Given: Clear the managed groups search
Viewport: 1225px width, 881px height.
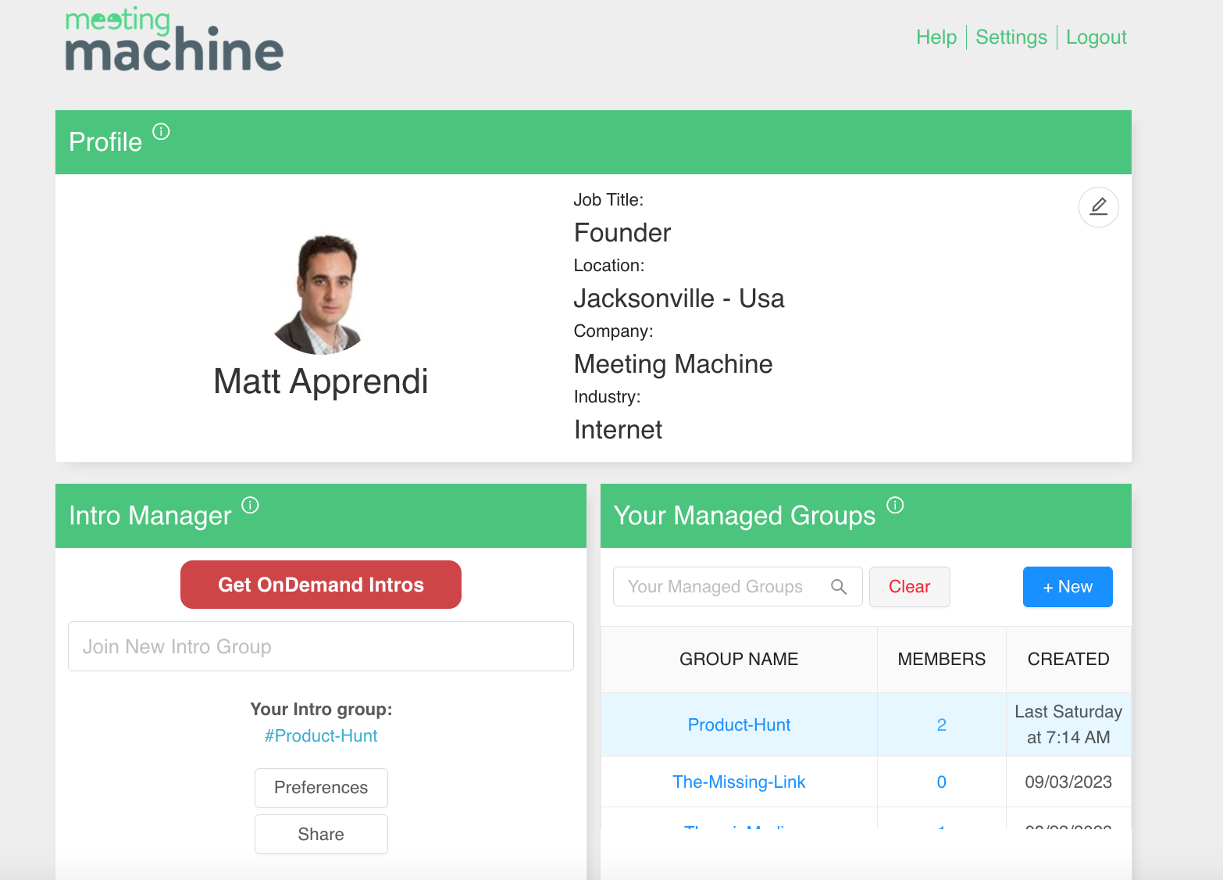Looking at the screenshot, I should click(909, 587).
